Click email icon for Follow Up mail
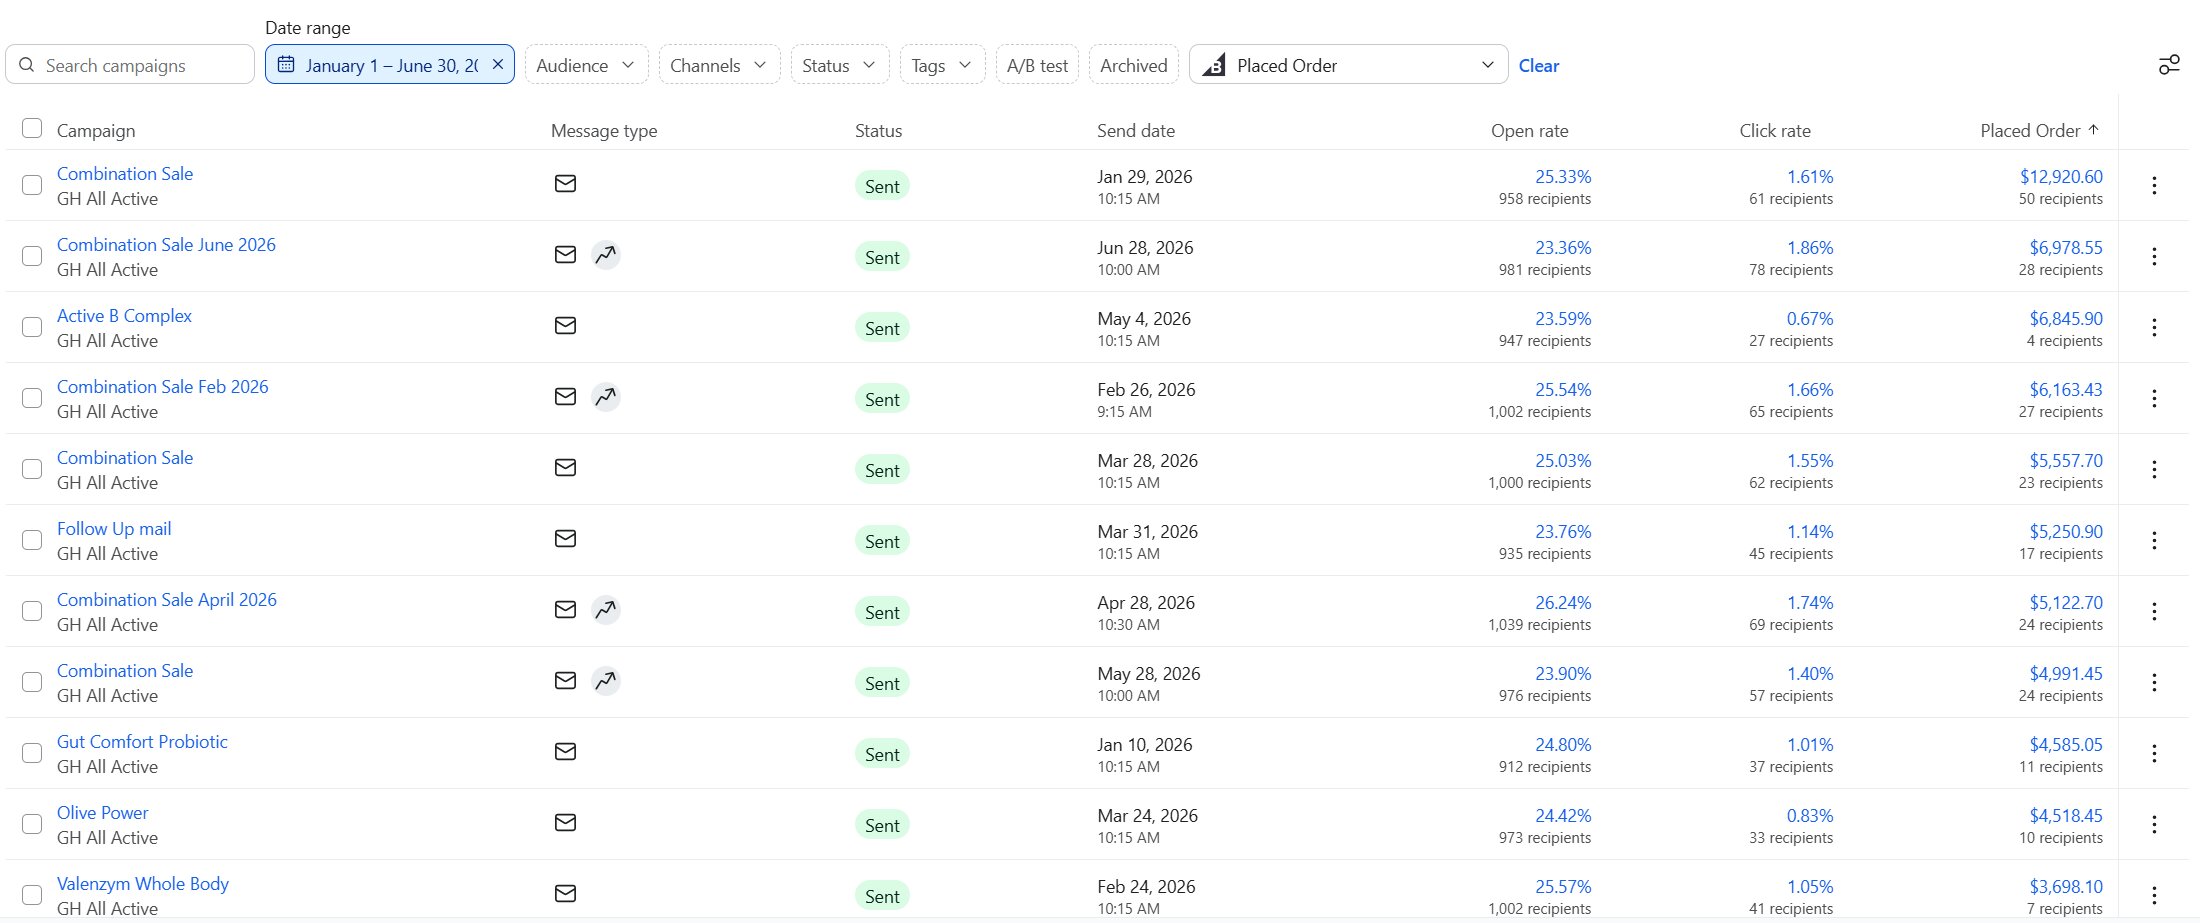The width and height of the screenshot is (2200, 923). click(565, 538)
